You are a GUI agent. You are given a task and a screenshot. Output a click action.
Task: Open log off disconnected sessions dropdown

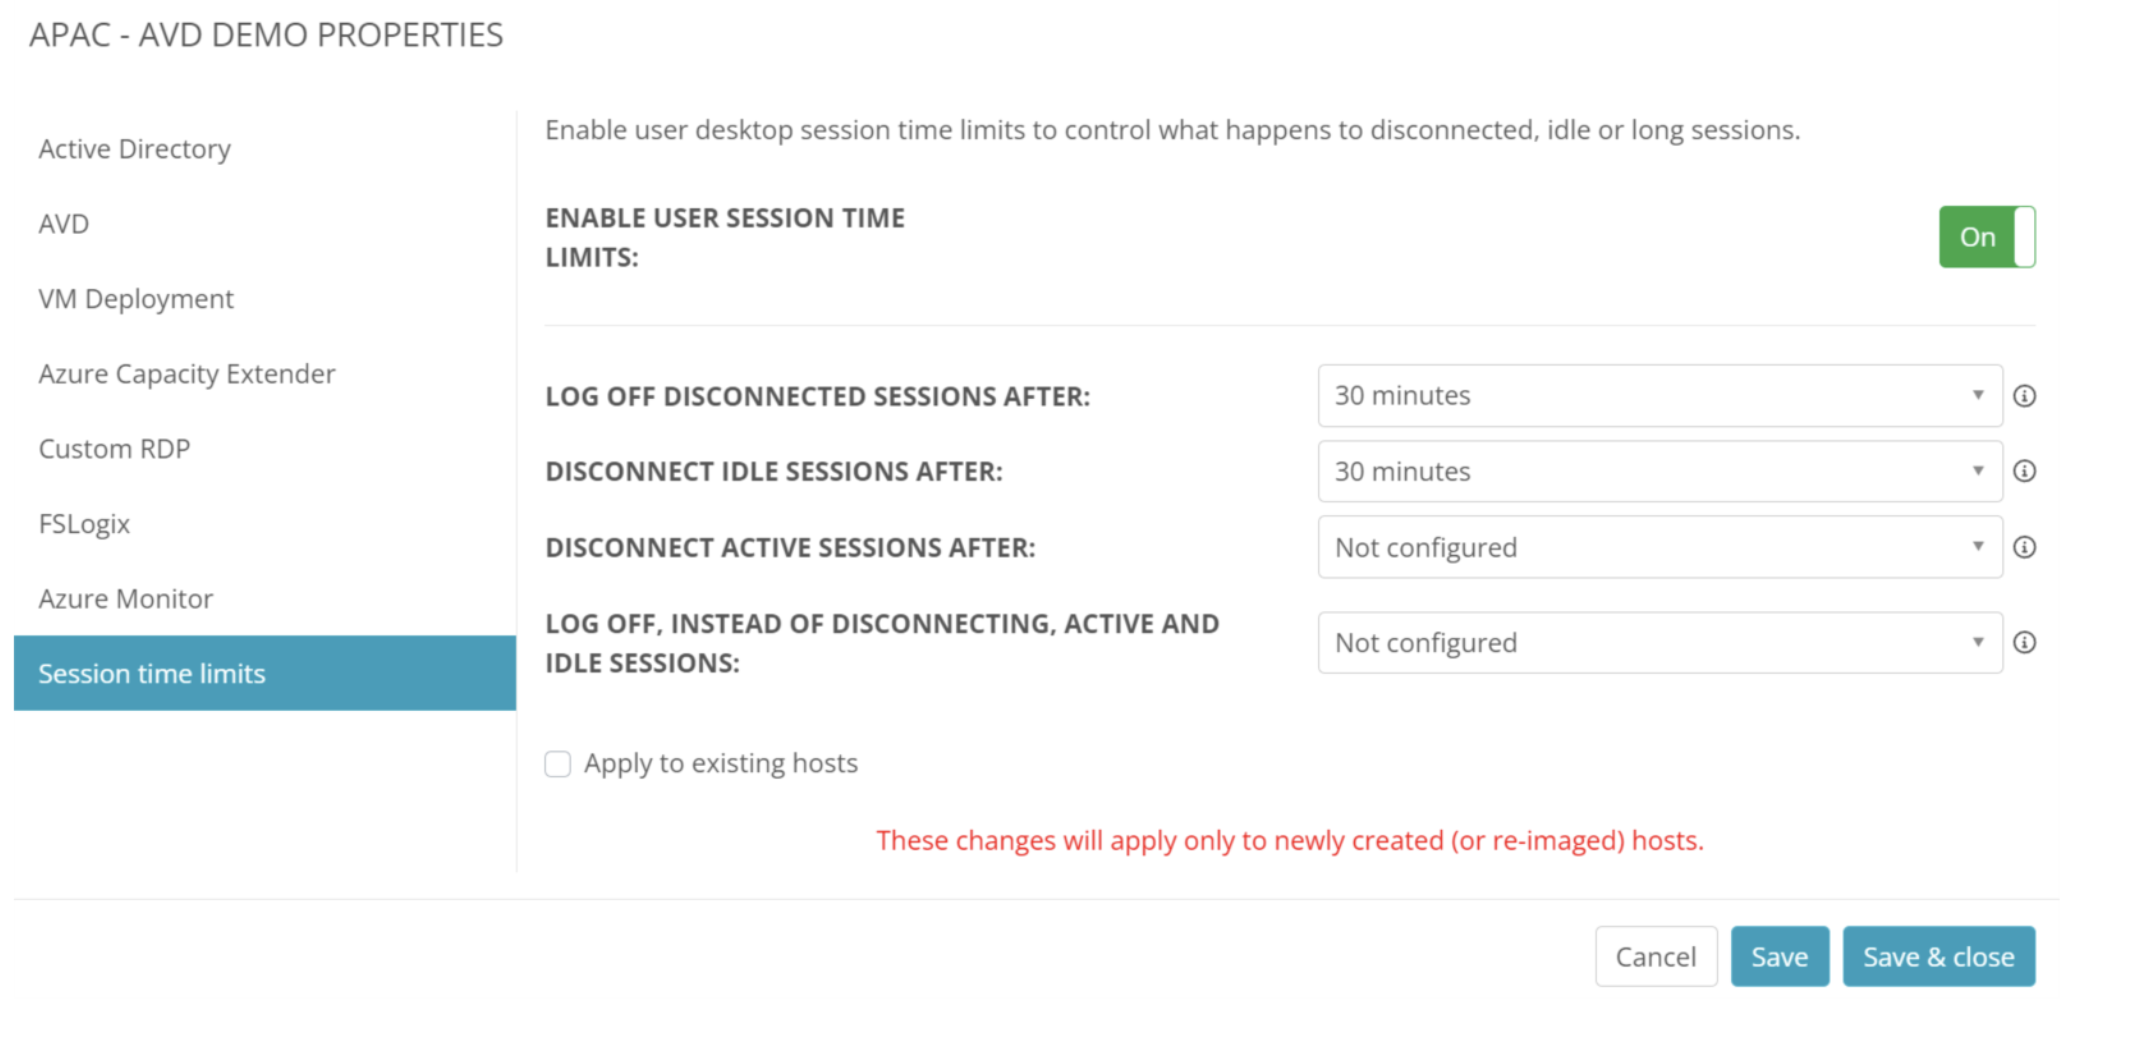1659,396
